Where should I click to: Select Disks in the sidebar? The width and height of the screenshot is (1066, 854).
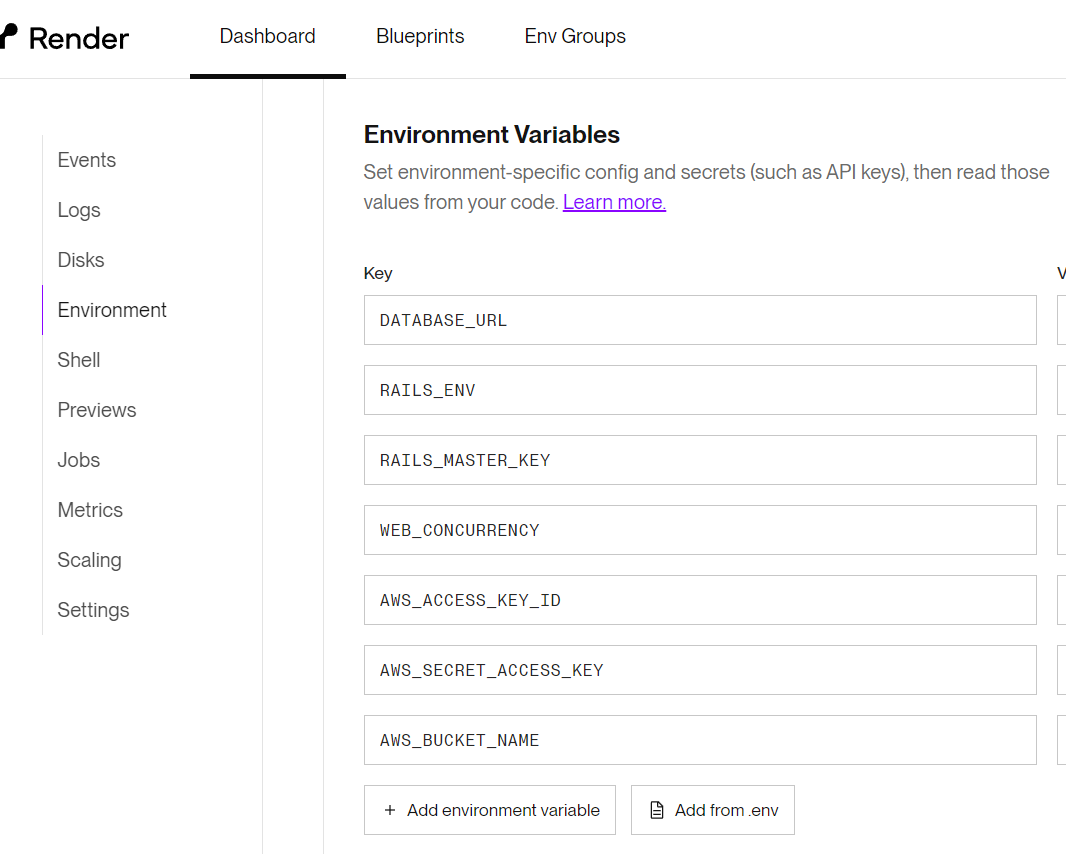click(x=81, y=260)
